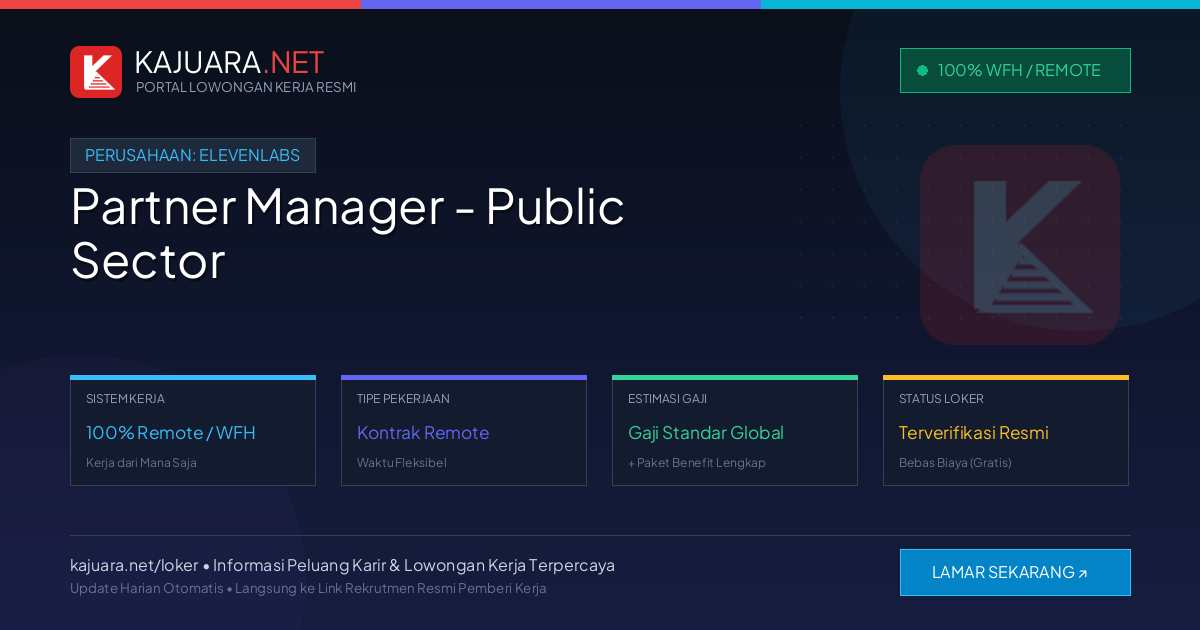Screen dimensions: 1200x630
Task: Click the ESTIMASI GAJI card label
Action: (x=667, y=398)
